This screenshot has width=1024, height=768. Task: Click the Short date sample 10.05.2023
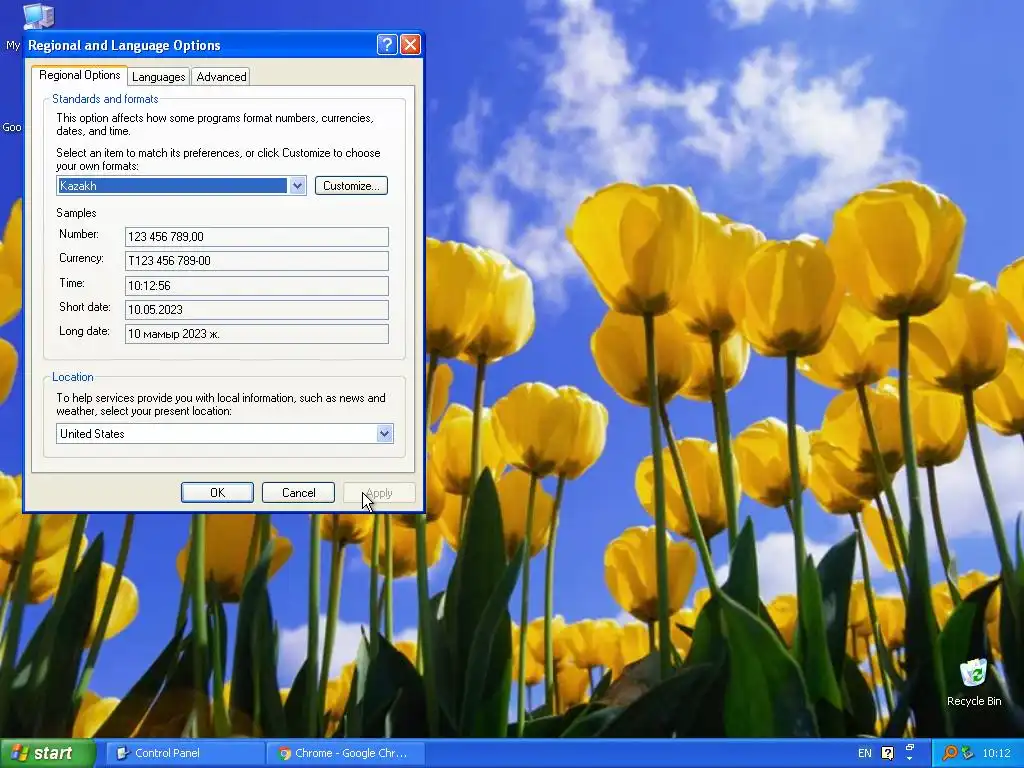pyautogui.click(x=257, y=310)
